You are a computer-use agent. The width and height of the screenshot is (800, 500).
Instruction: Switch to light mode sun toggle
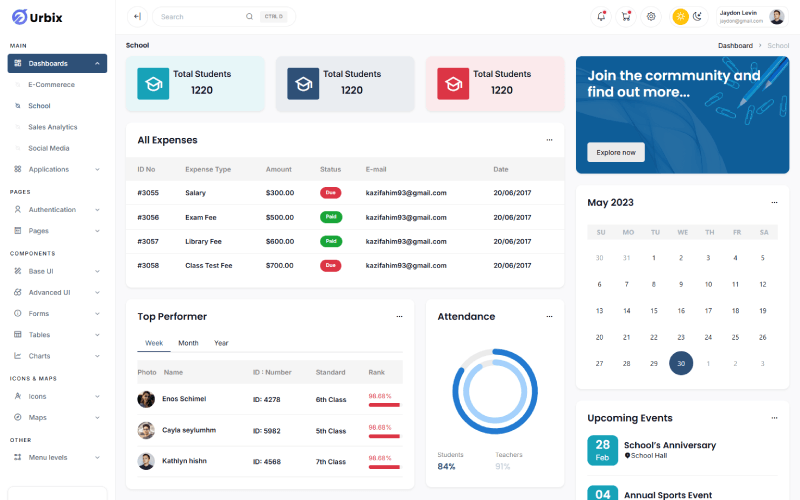pos(681,16)
